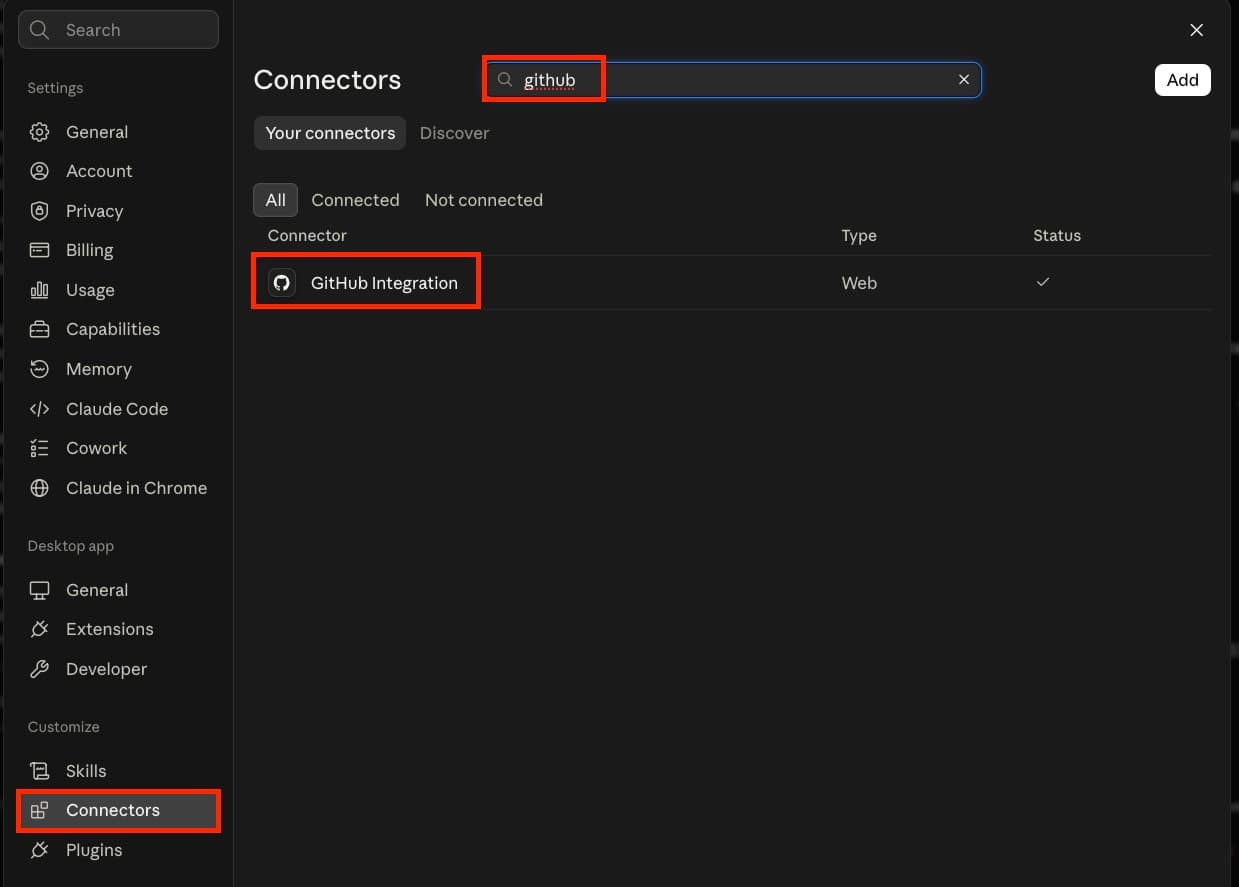
Task: Click the Skills icon
Action: 39,771
